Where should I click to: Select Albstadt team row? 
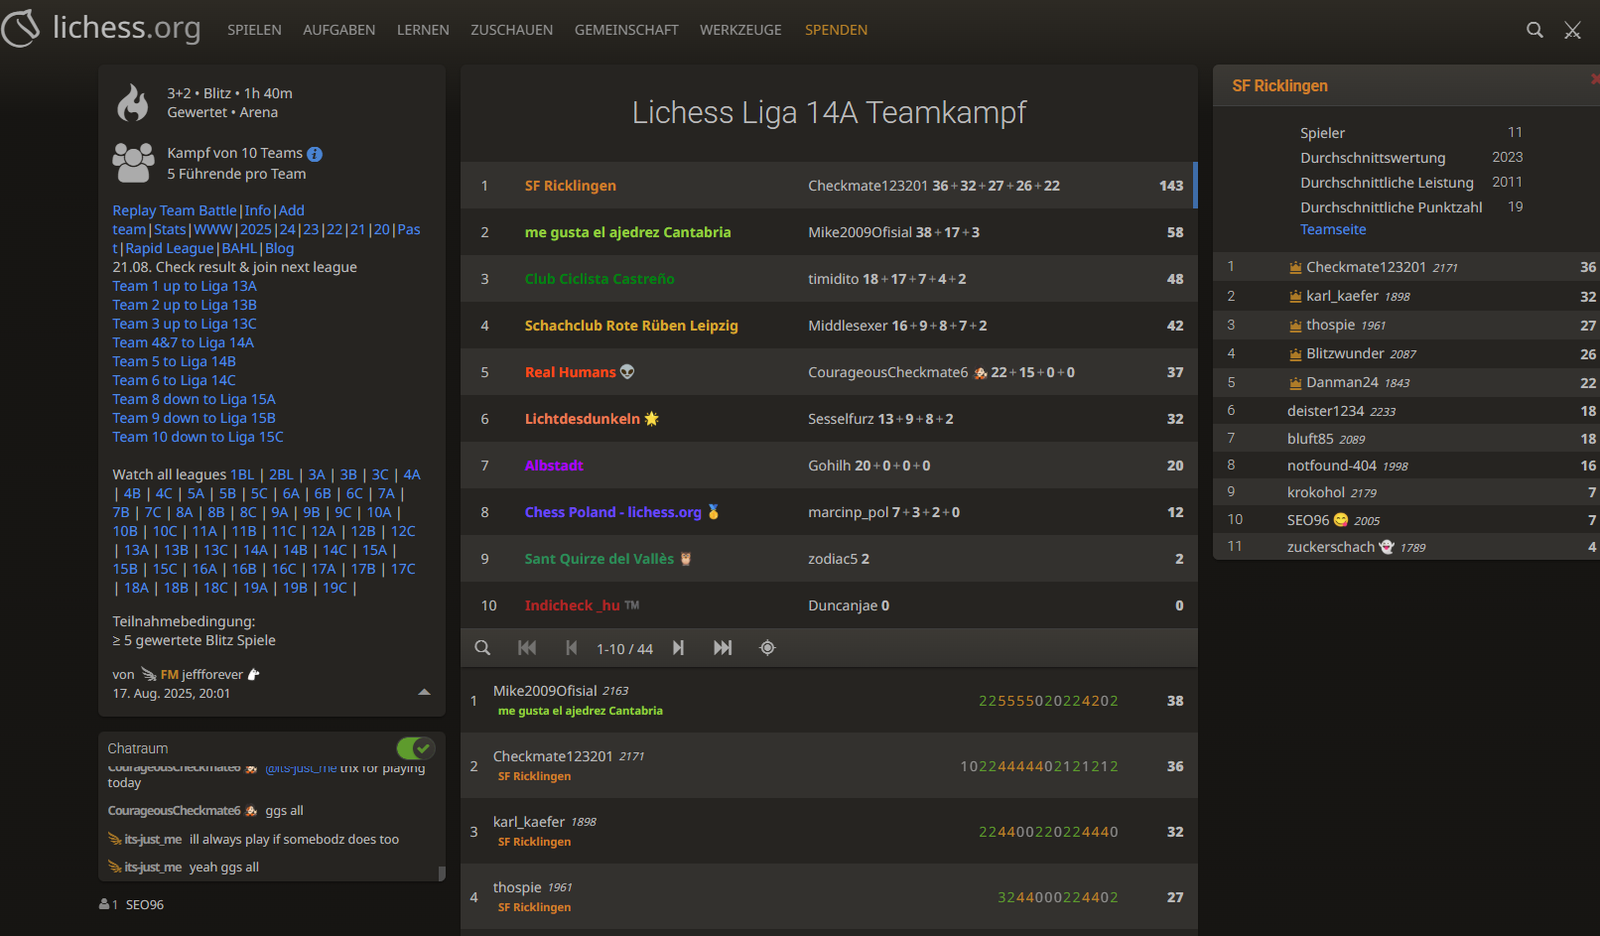(829, 465)
